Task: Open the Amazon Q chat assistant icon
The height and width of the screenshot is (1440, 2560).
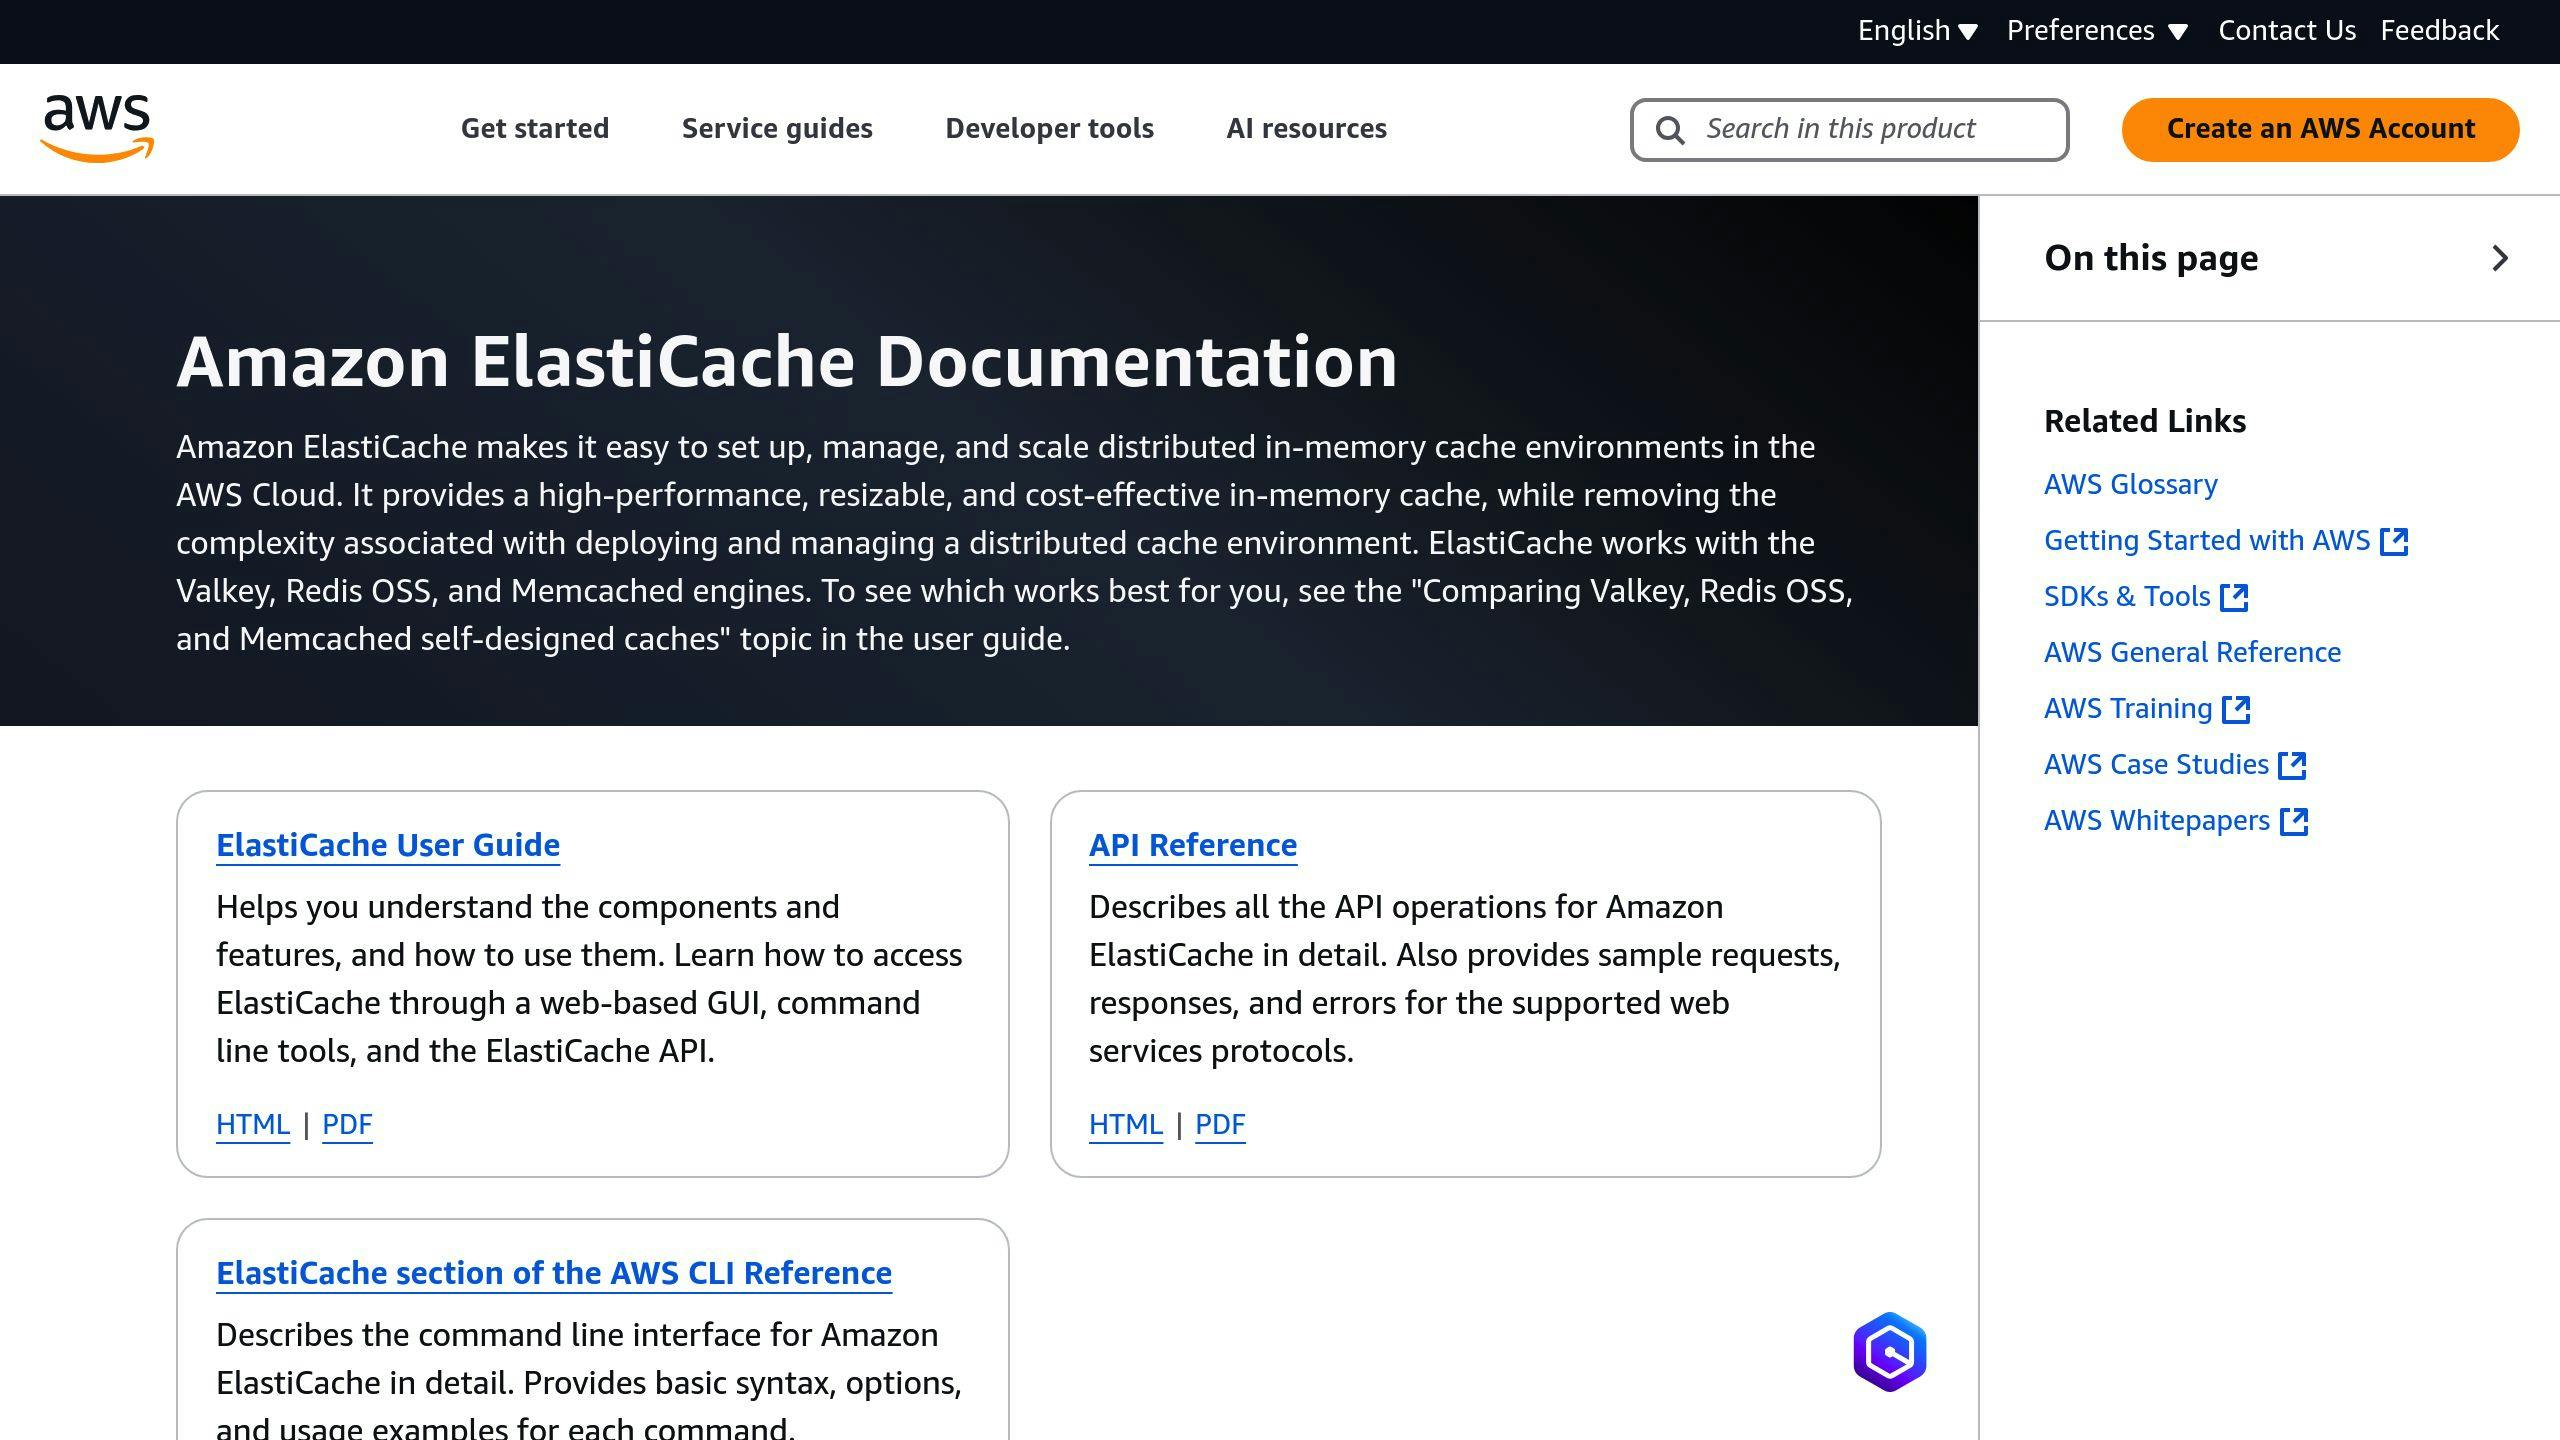Action: (x=1889, y=1352)
